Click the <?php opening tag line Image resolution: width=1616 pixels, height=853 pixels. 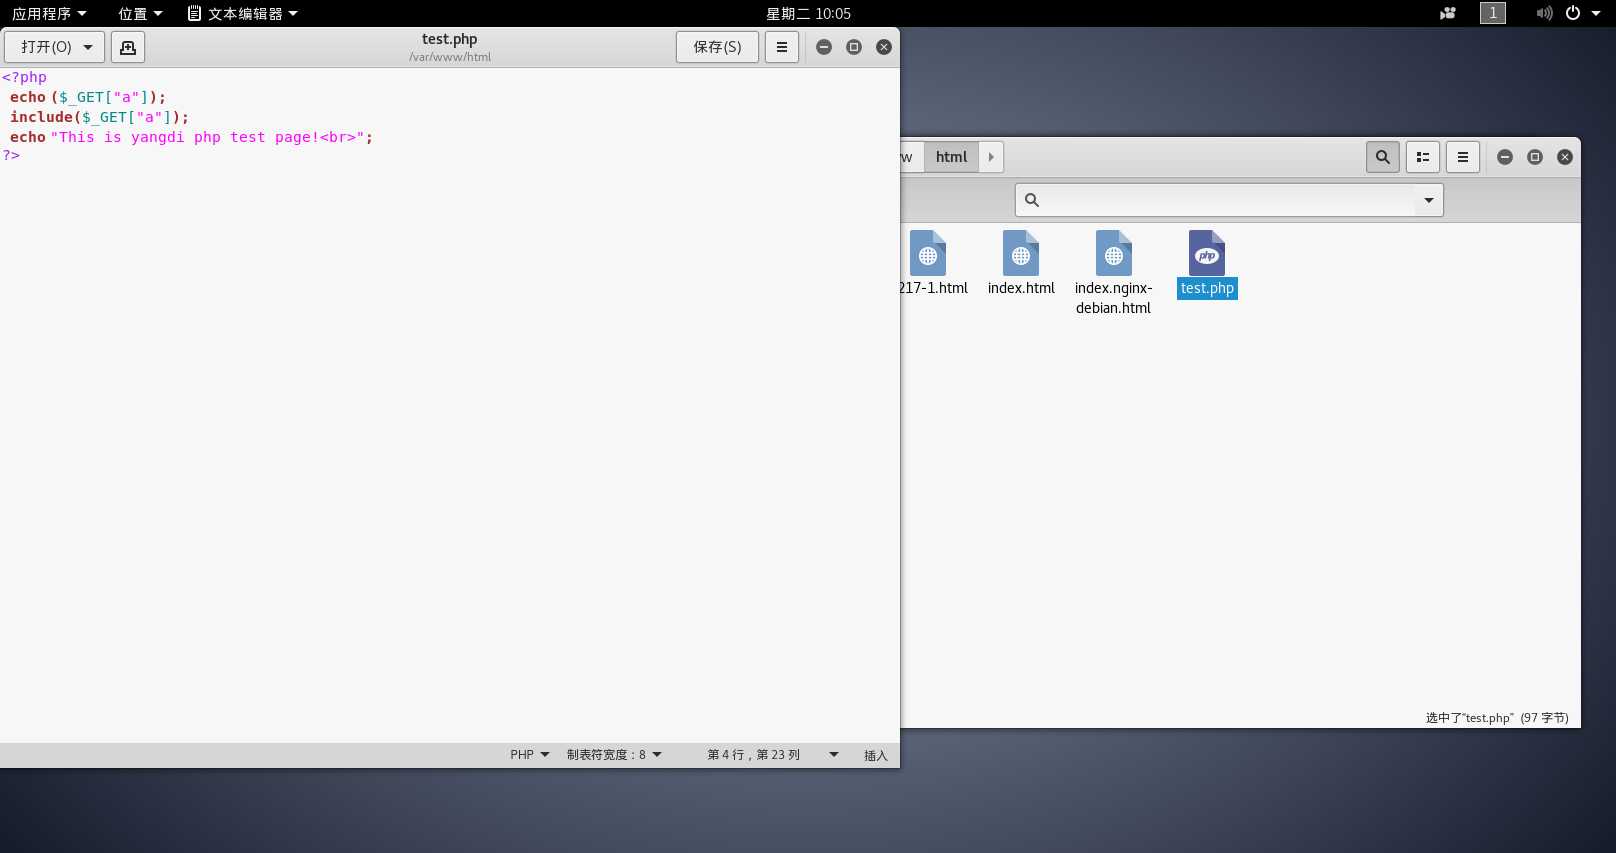24,77
